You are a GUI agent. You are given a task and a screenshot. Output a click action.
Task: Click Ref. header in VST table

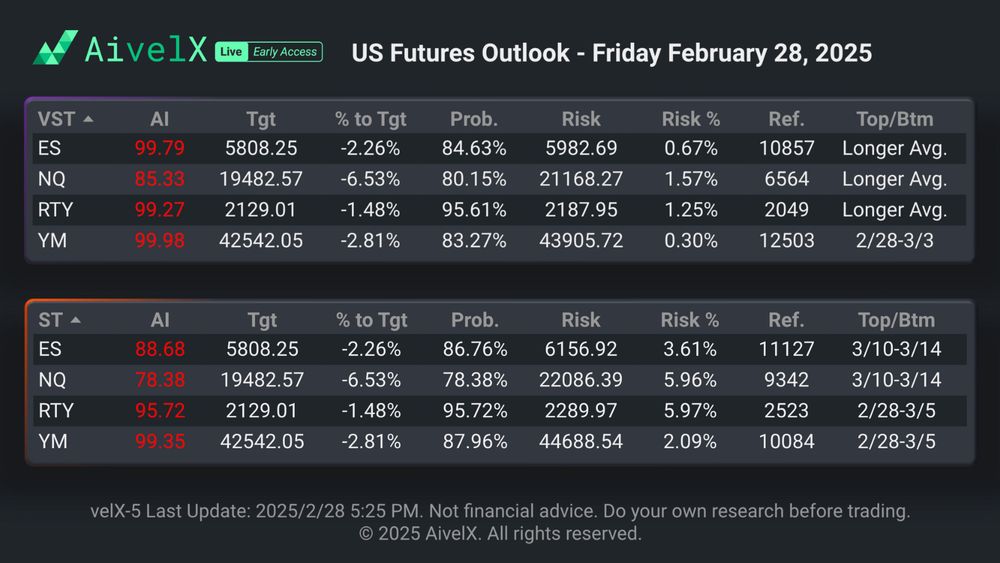[786, 119]
